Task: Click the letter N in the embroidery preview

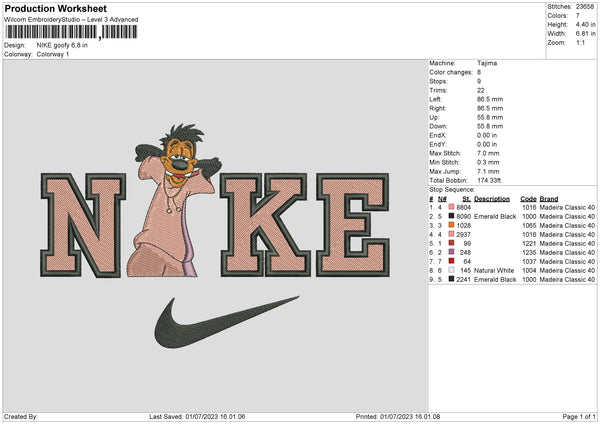Action: pos(83,225)
